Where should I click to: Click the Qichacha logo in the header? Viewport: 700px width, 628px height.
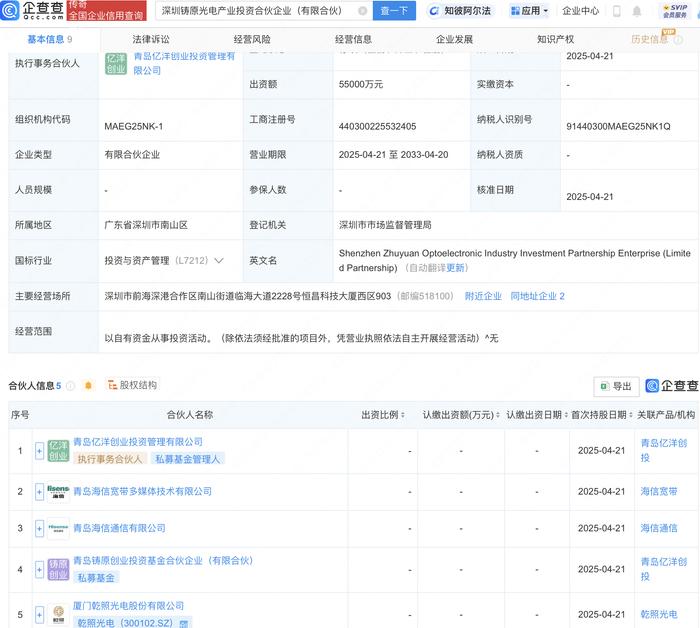(32, 10)
